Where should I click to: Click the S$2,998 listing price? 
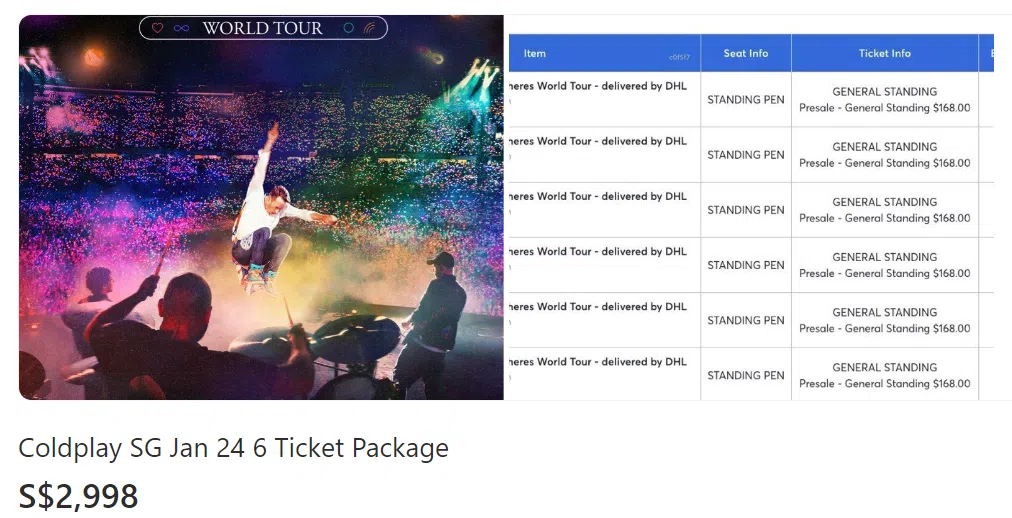[x=78, y=496]
